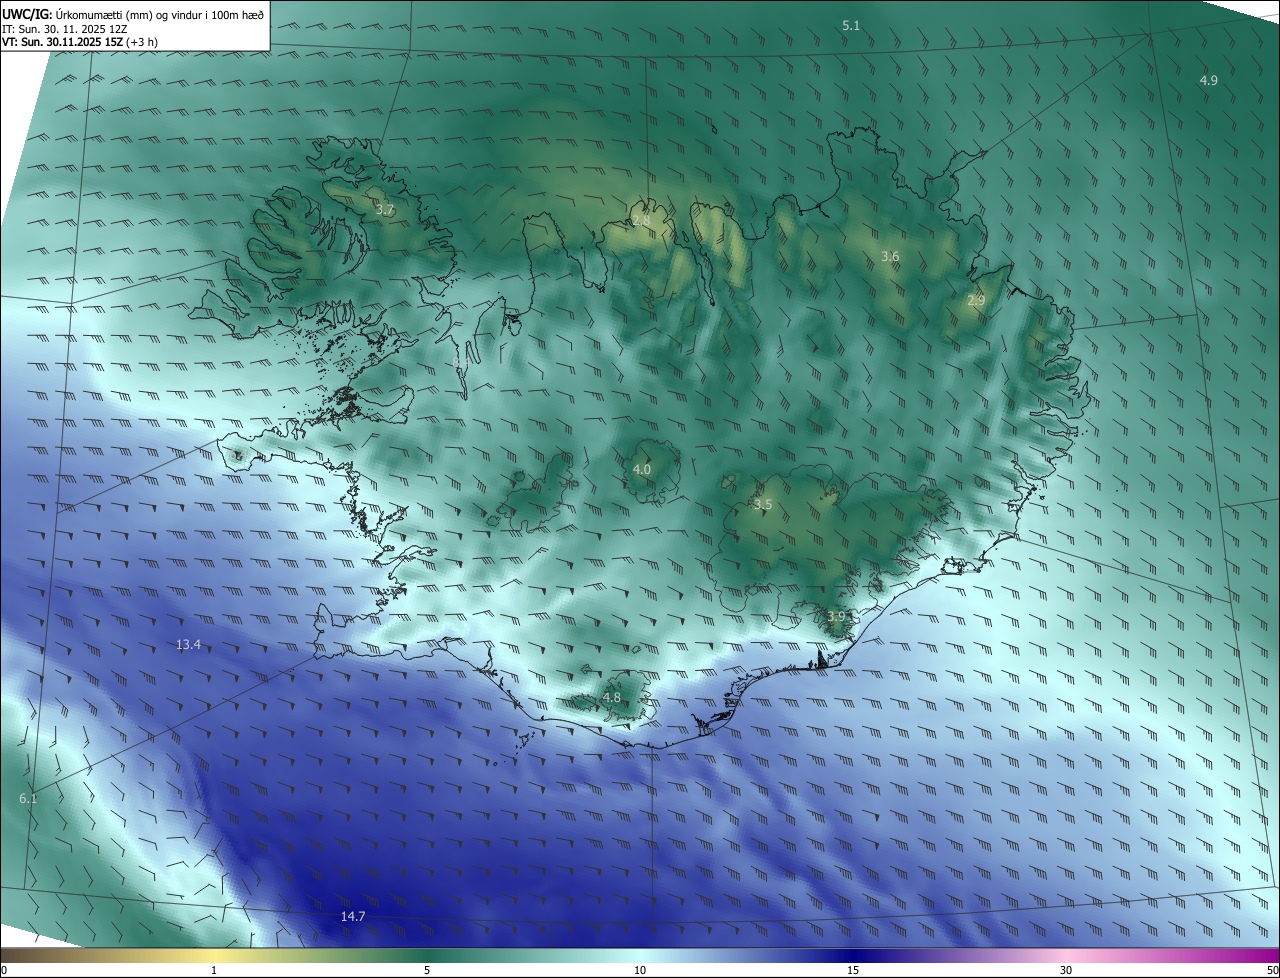This screenshot has width=1280, height=978.
Task: Click the precipitation color scale bar
Action: 640,955
